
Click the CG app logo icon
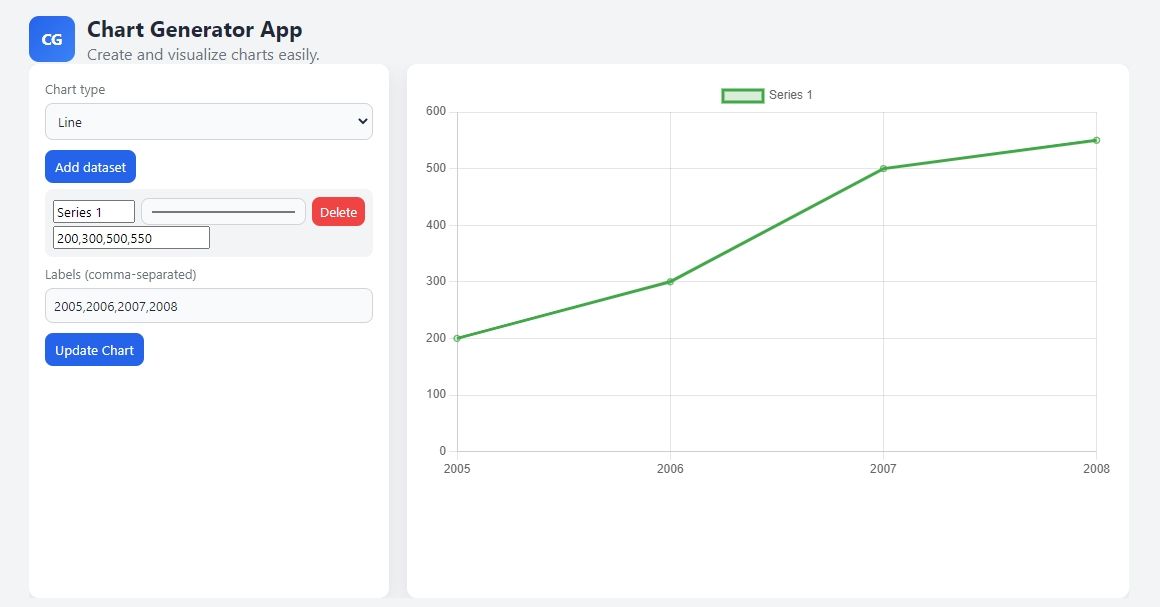click(52, 39)
